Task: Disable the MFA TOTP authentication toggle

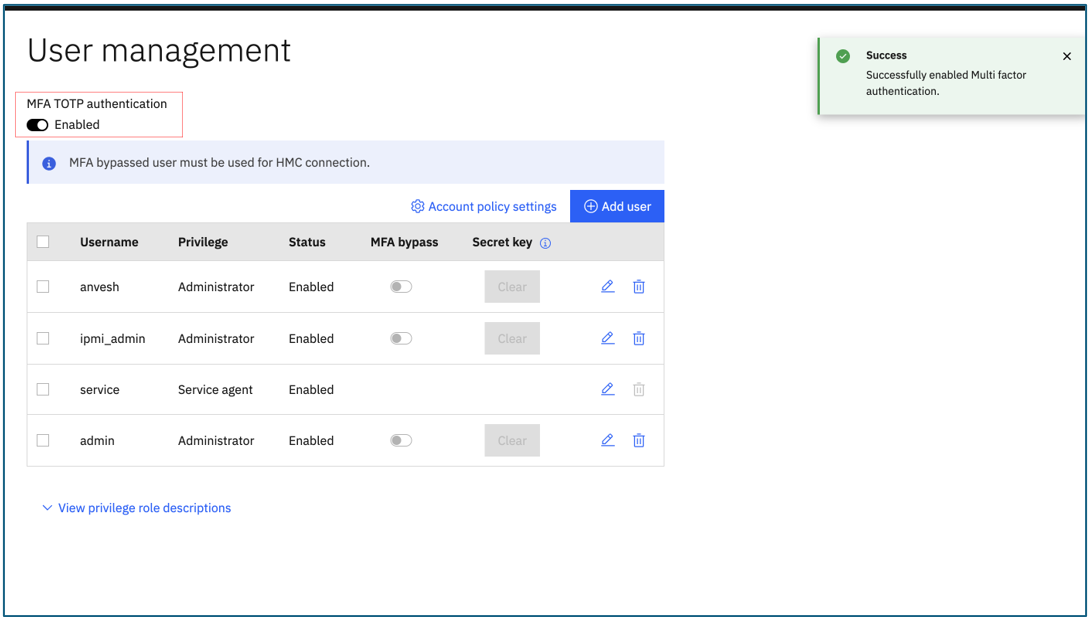Action: [37, 124]
